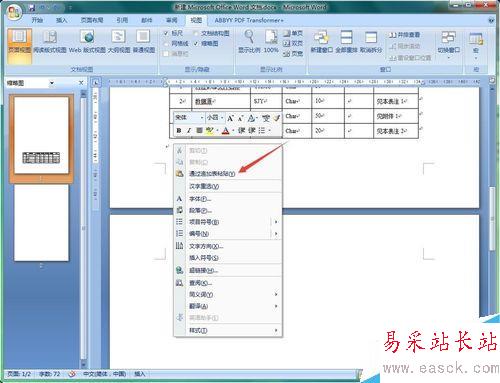This screenshot has height=383, width=500.
Task: Choose 段落(P)... in context menu
Action: [228, 211]
